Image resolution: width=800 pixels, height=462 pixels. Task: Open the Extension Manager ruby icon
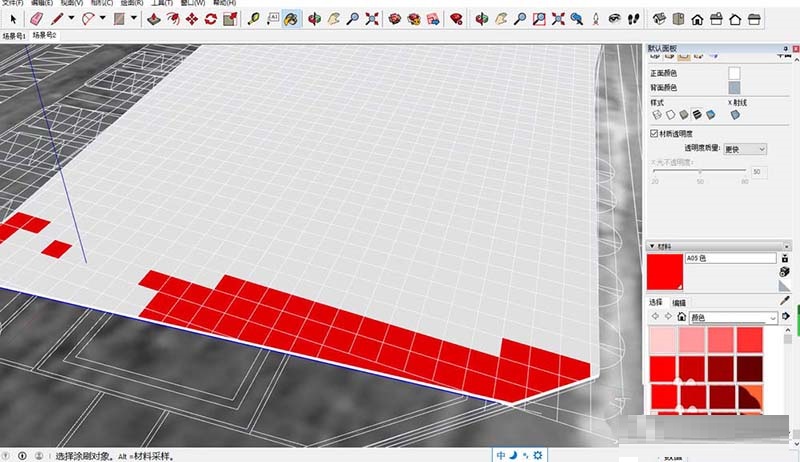click(456, 19)
